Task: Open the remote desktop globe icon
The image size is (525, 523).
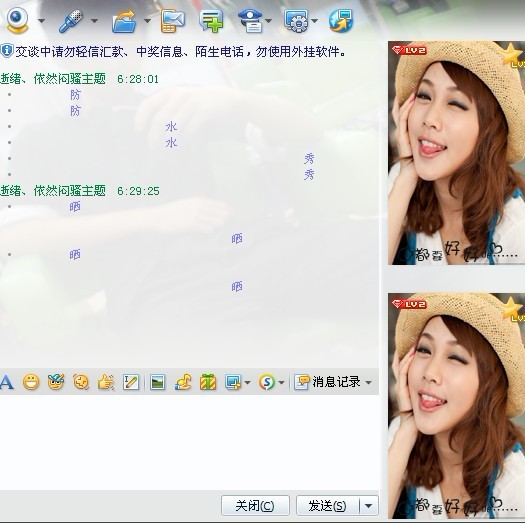Action: click(x=341, y=21)
